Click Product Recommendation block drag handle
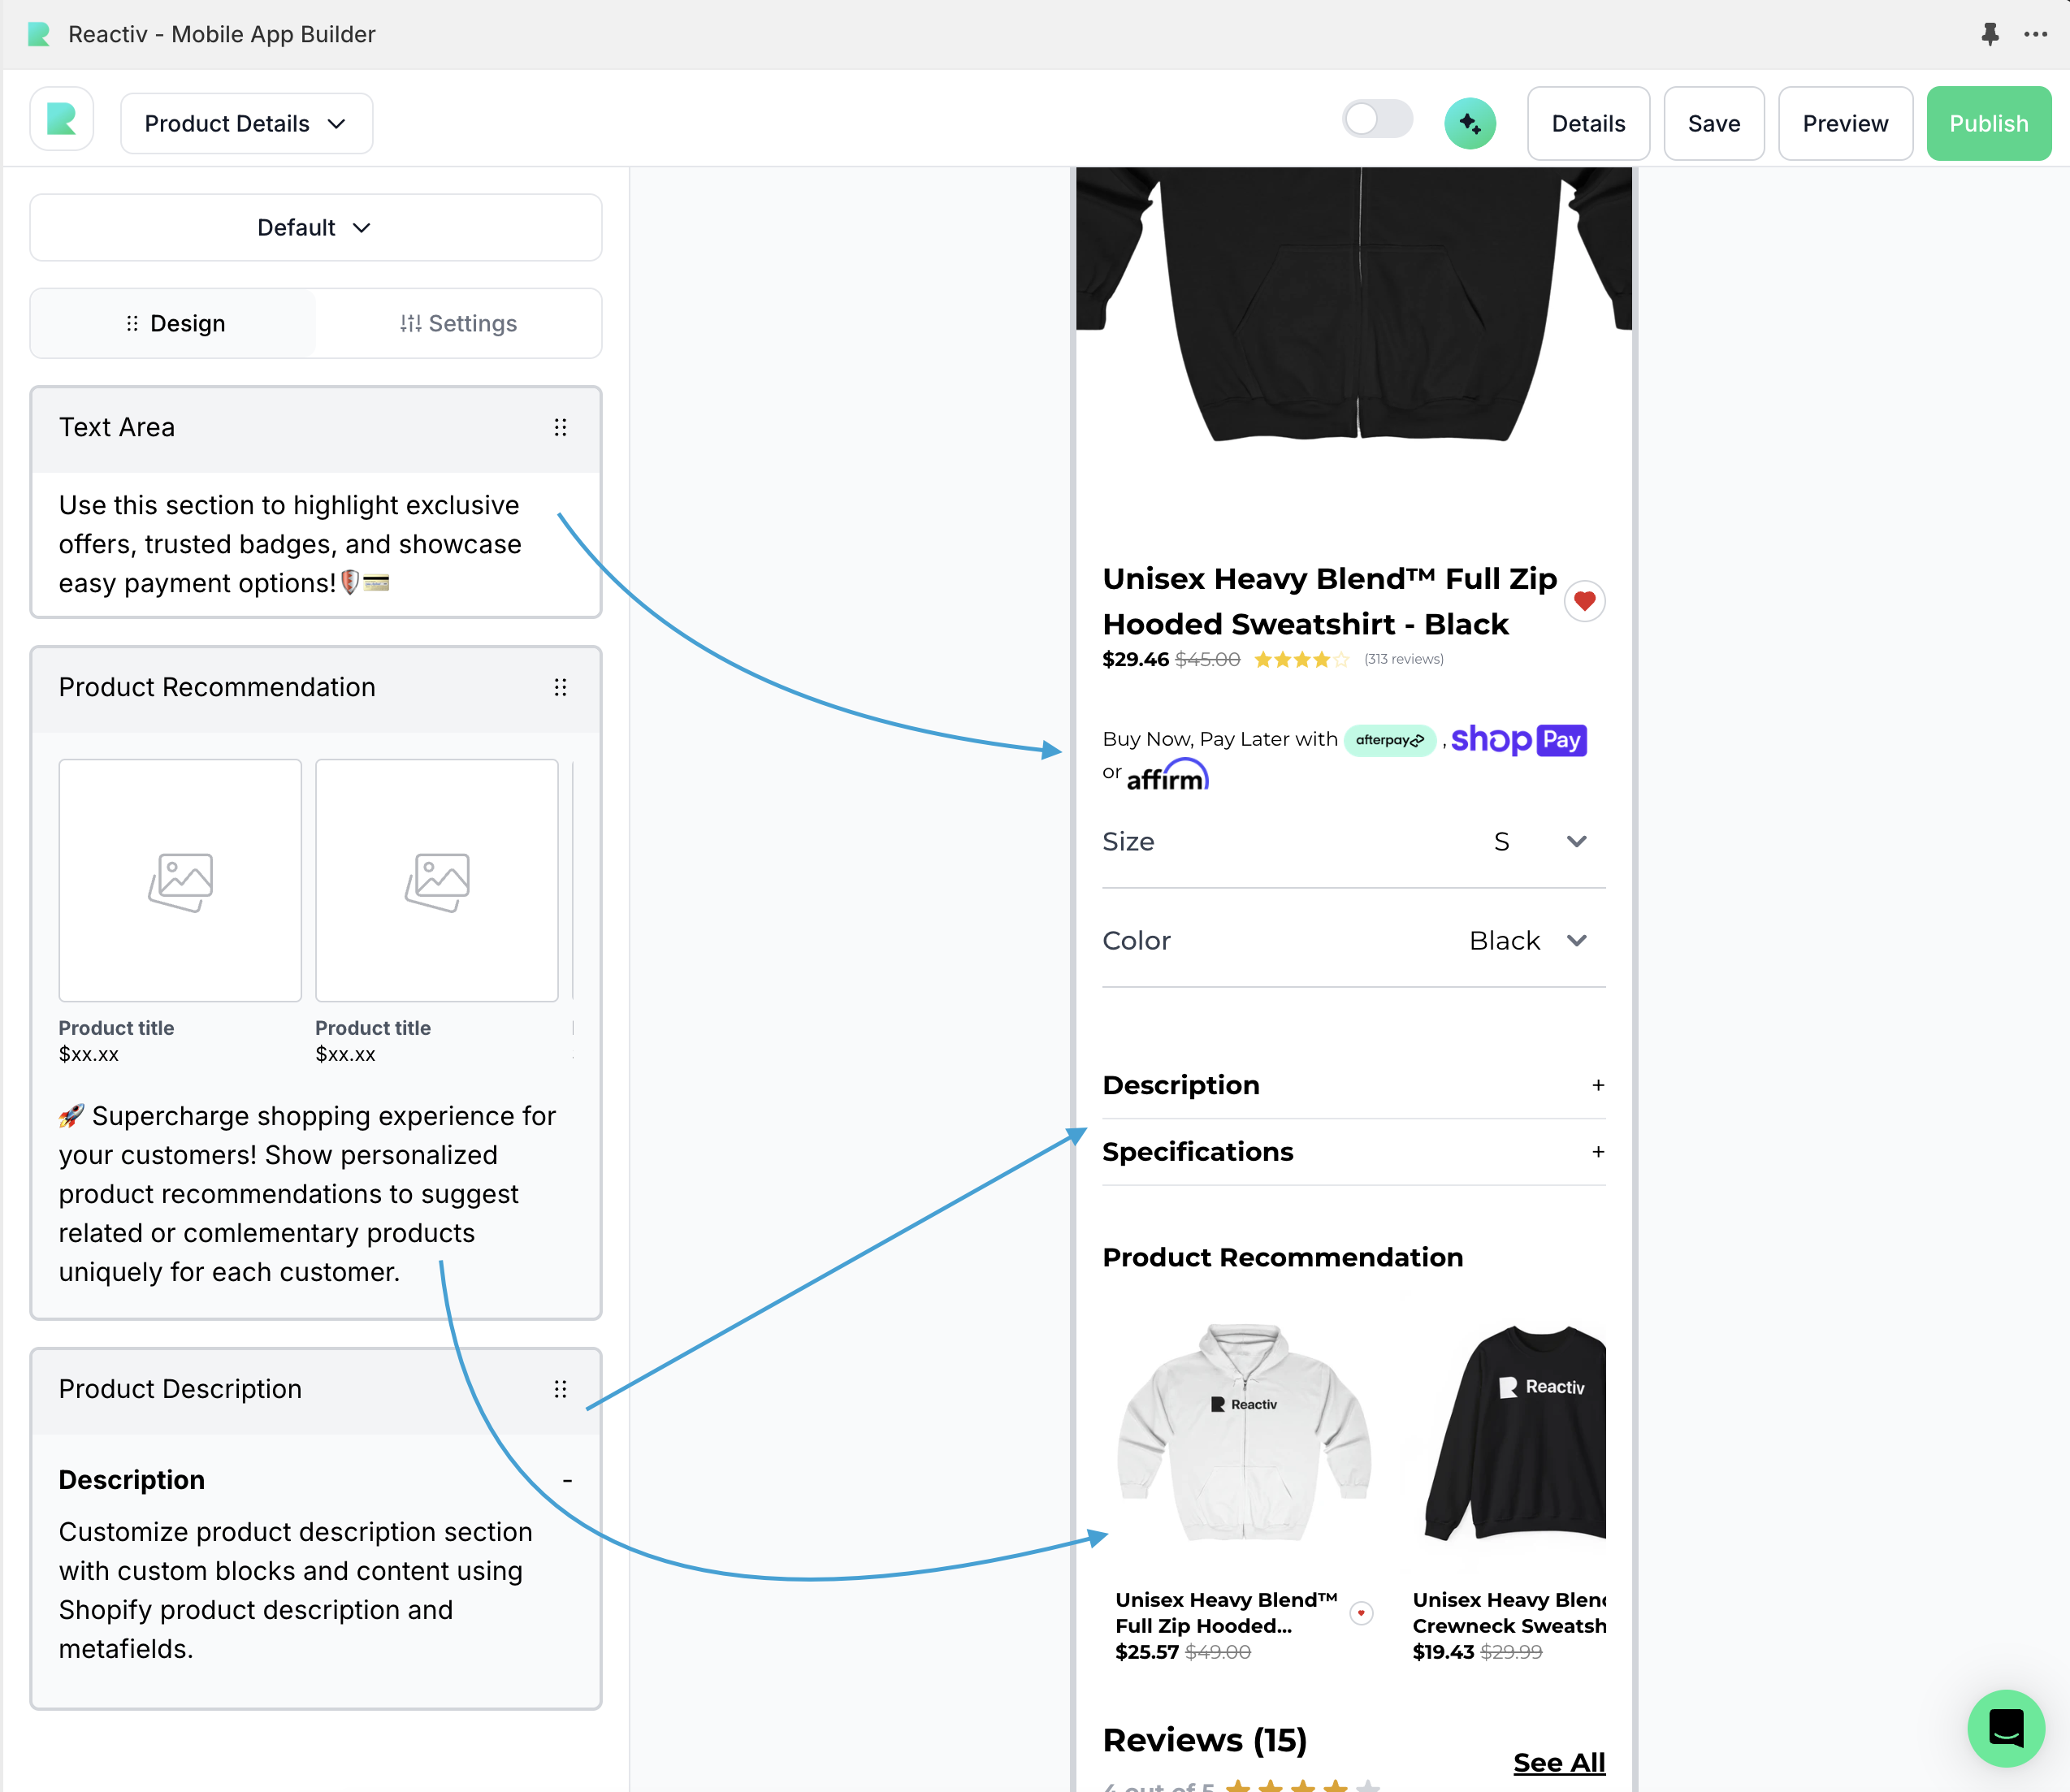This screenshot has height=1792, width=2070. coord(560,687)
